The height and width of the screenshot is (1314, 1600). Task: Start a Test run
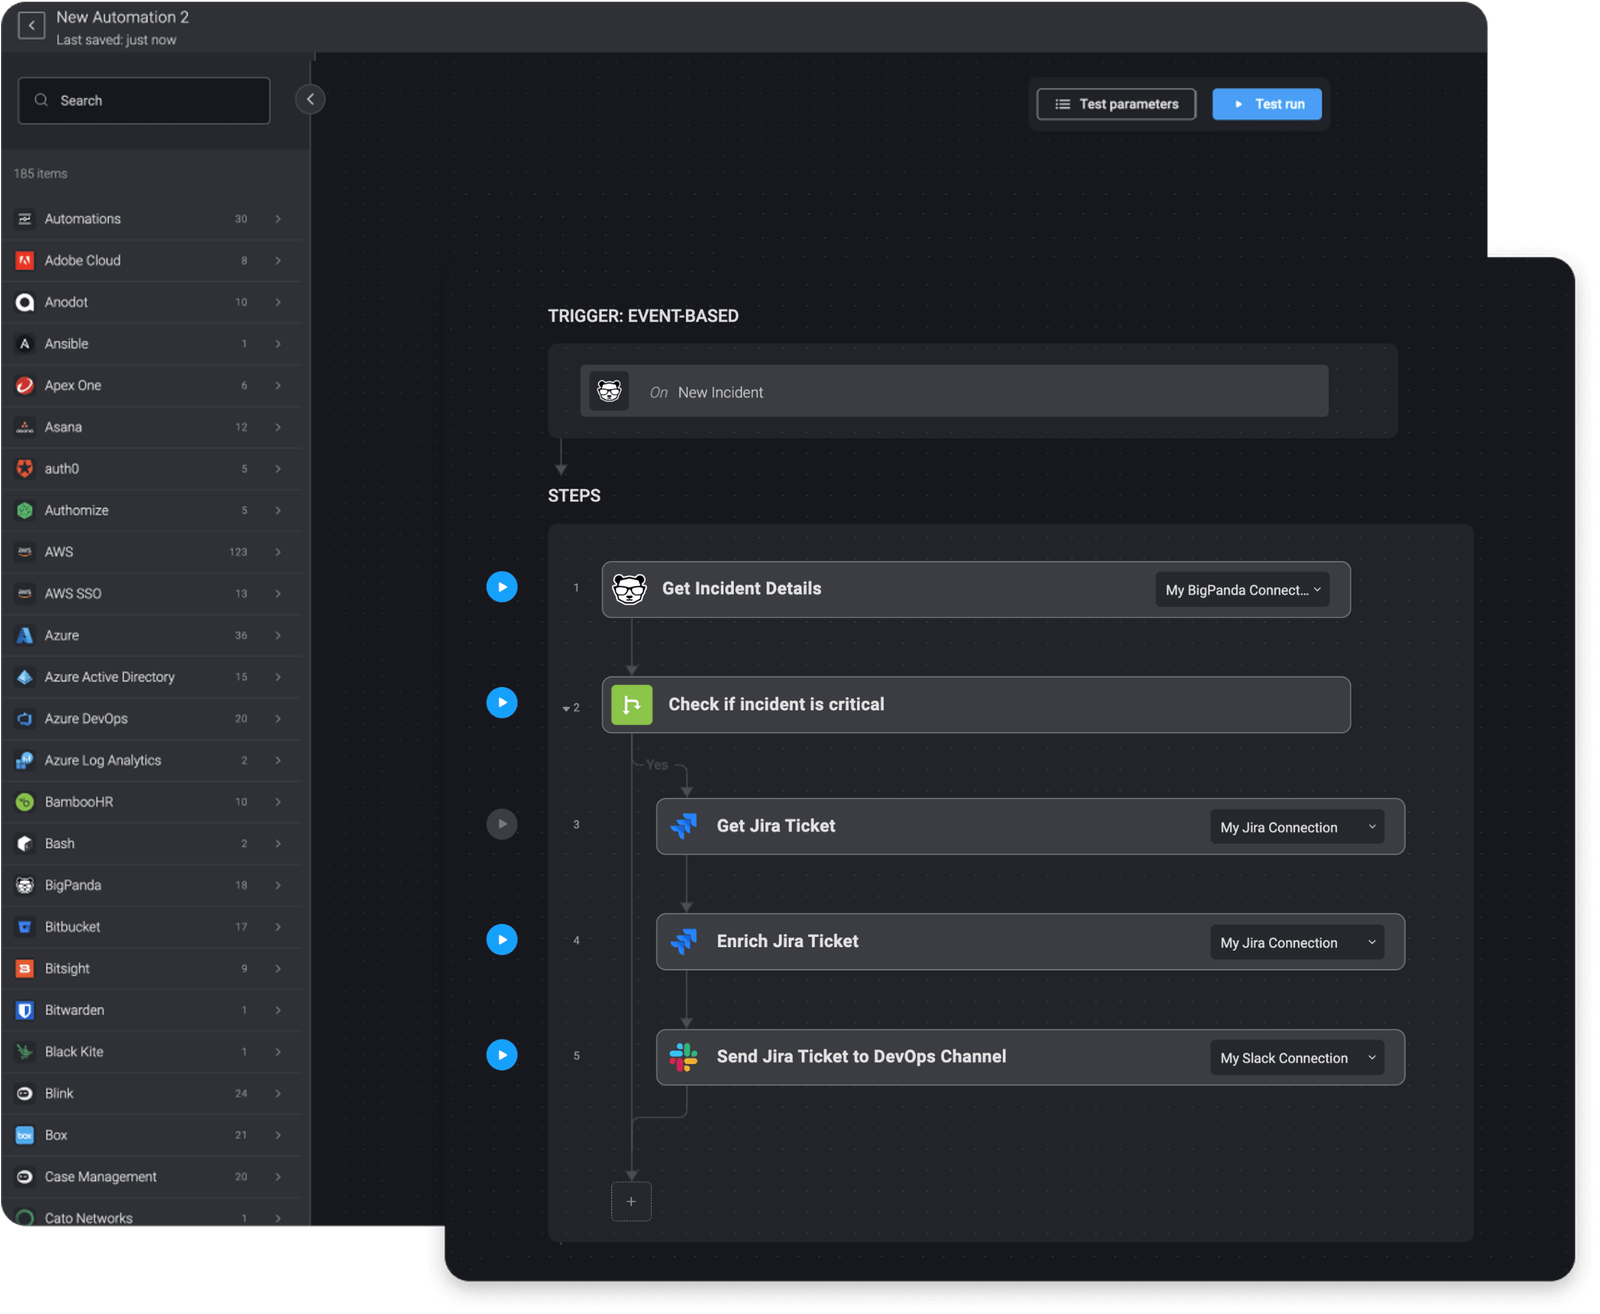pyautogui.click(x=1267, y=103)
